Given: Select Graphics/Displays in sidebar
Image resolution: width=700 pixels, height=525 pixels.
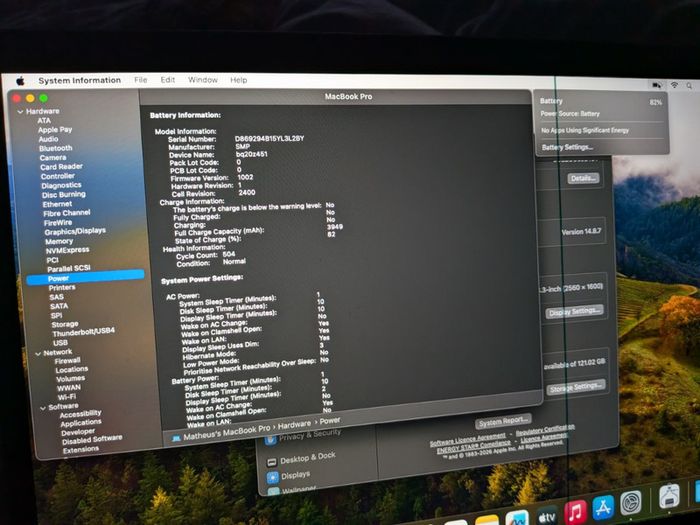Looking at the screenshot, I should [75, 231].
